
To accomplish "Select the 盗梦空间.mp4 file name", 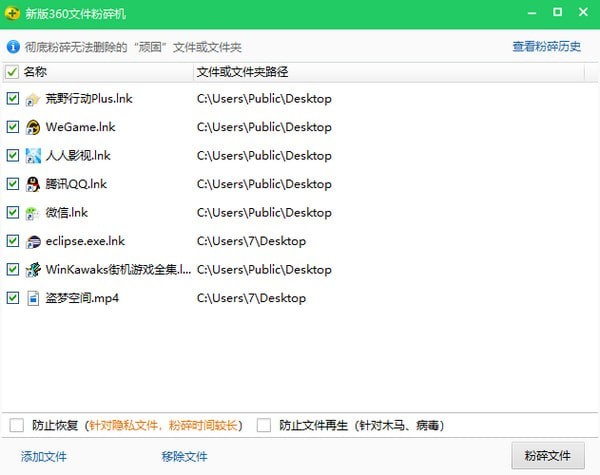I will 82,298.
